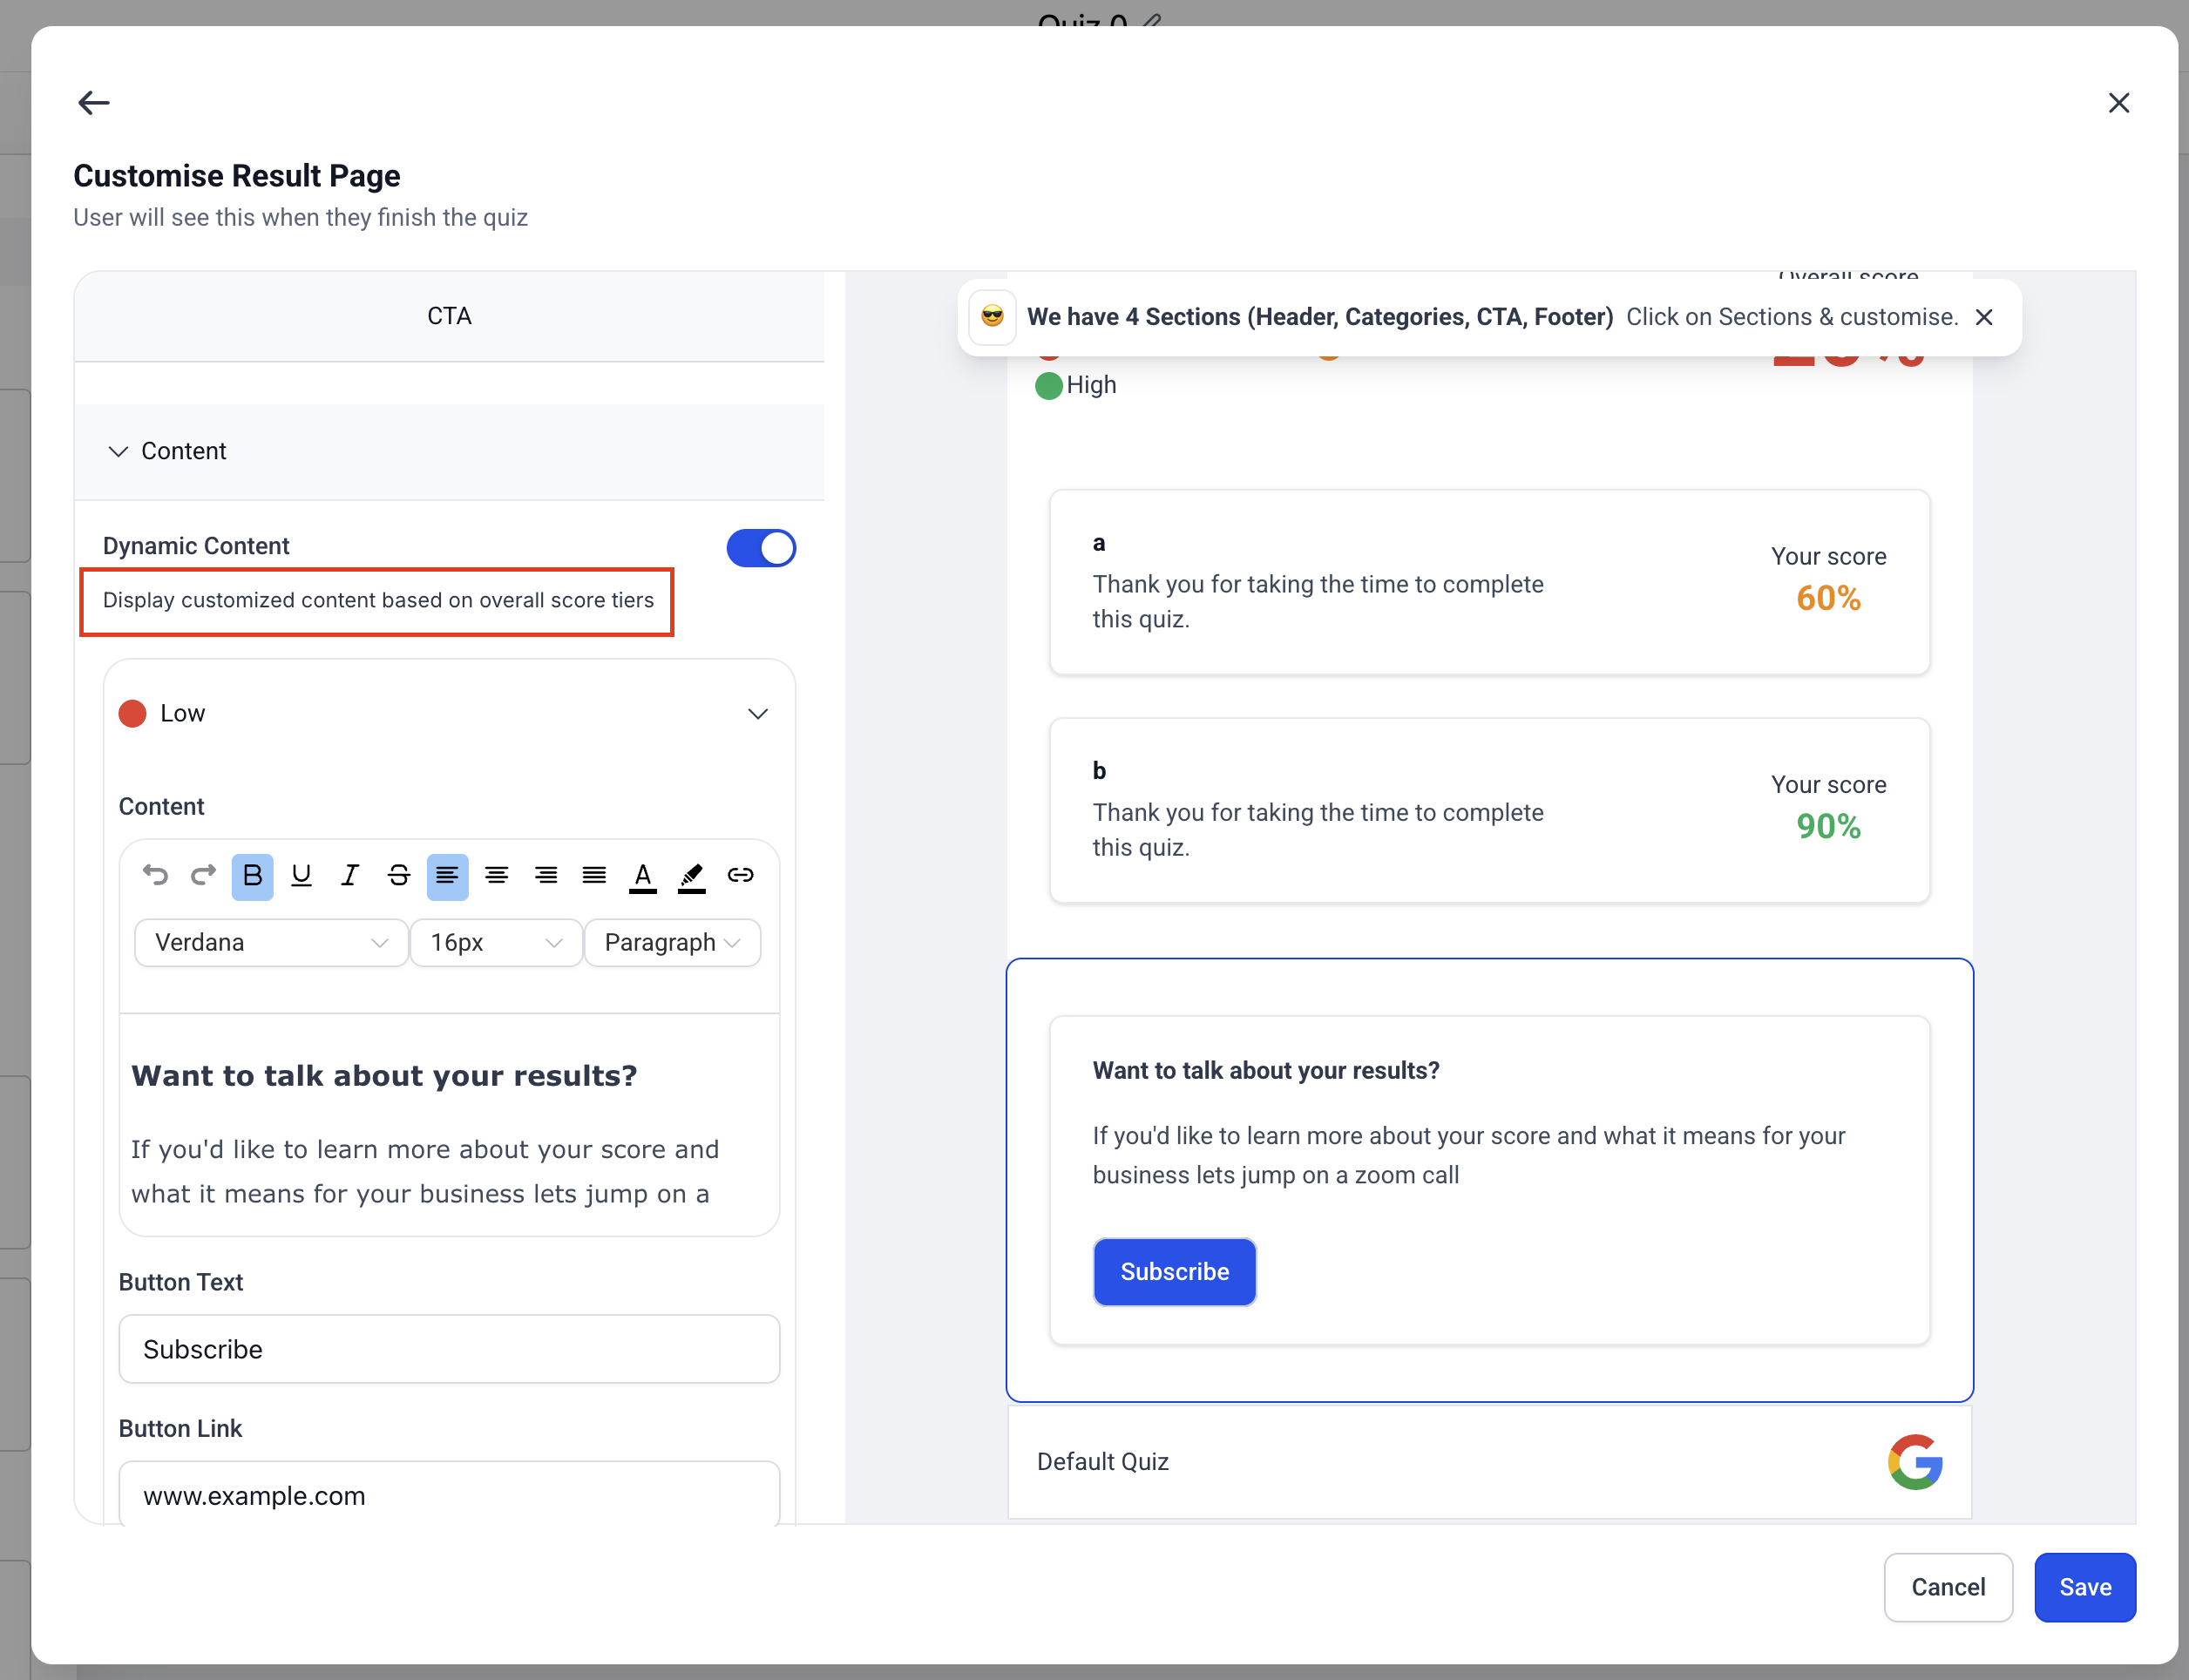Toggle bold formatting in editor
The width and height of the screenshot is (2189, 1680).
pyautogui.click(x=252, y=876)
